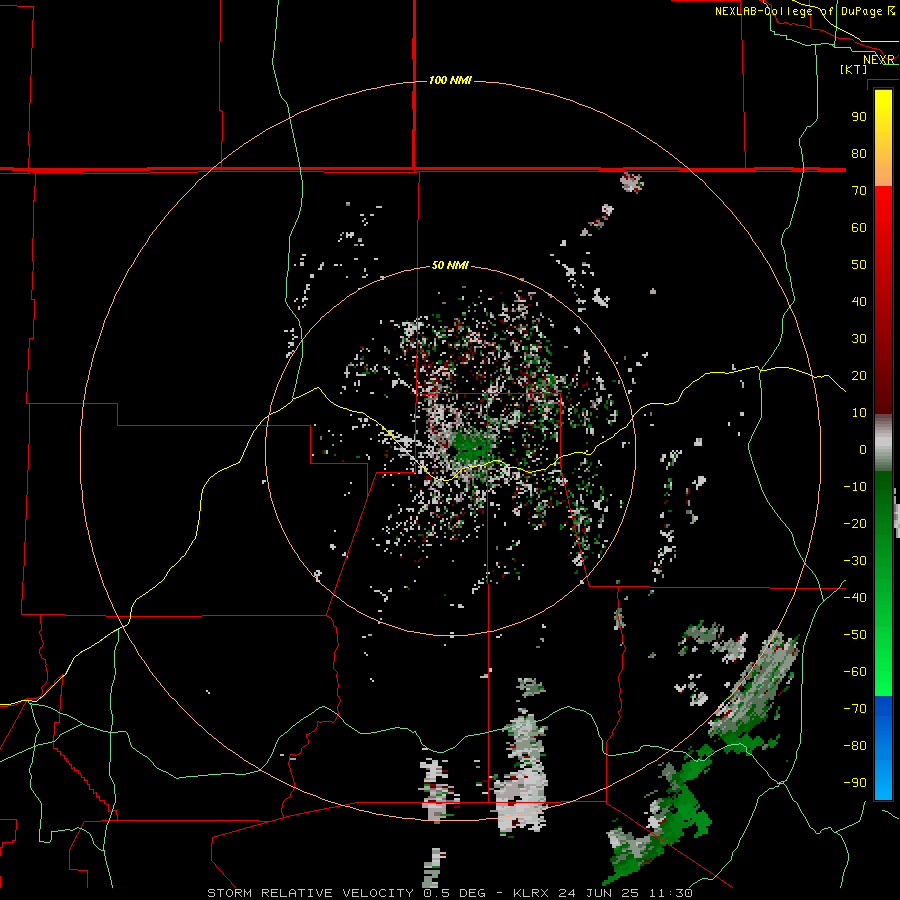Click the -30 knot scale value
Image resolution: width=900 pixels, height=900 pixels.
coord(855,561)
